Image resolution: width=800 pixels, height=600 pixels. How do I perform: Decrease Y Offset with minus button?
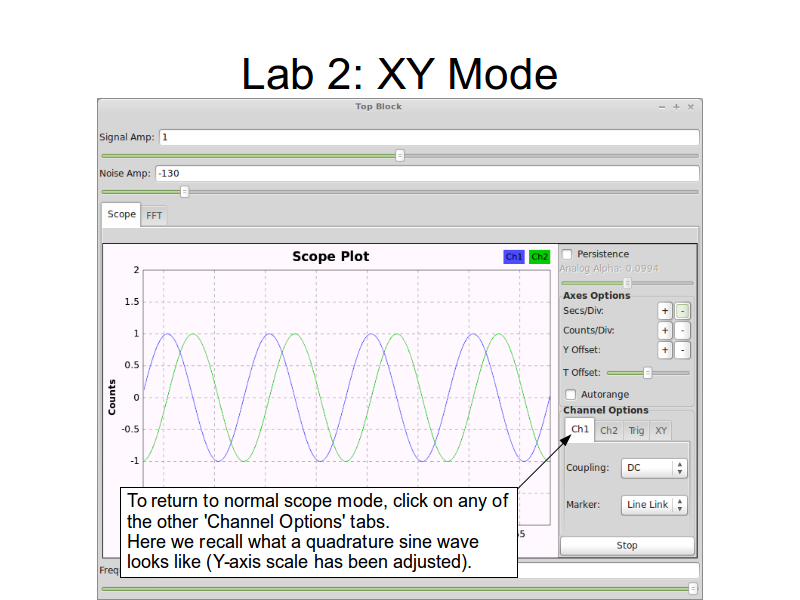[682, 350]
